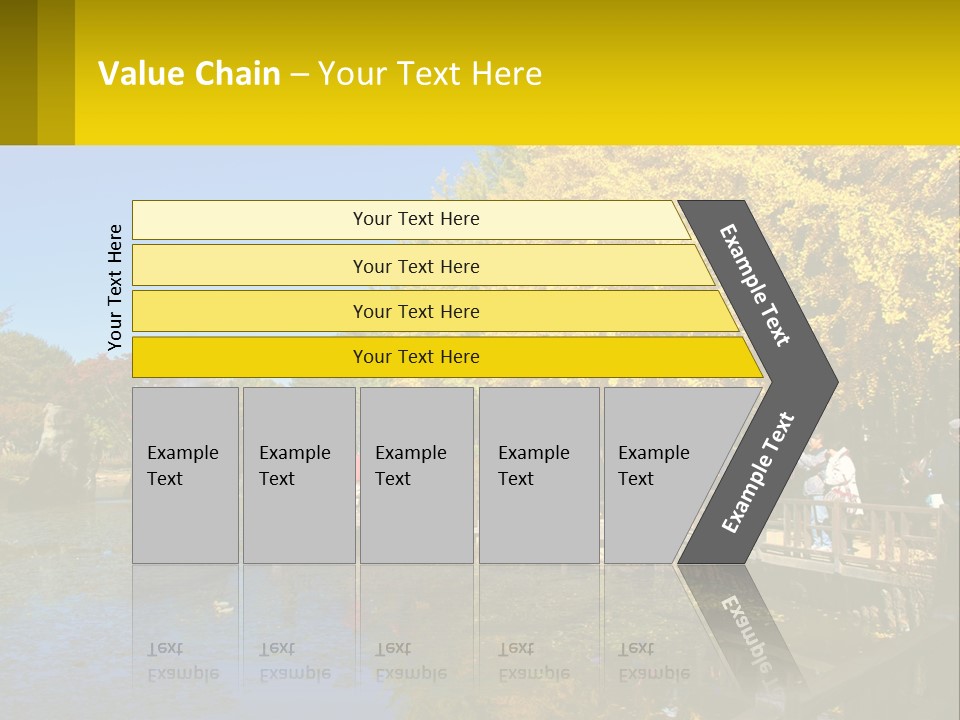Viewport: 960px width, 720px height.
Task: Click the dark olive stripe at far left
Action: pyautogui.click(x=18, y=72)
